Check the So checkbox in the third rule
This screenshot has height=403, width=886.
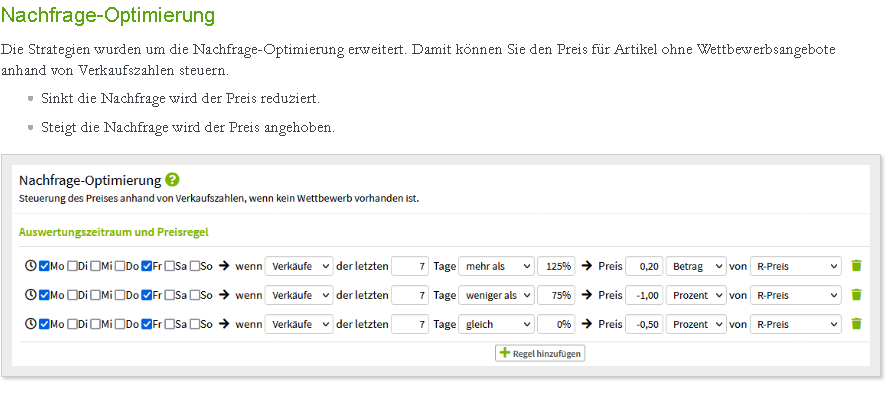[194, 324]
